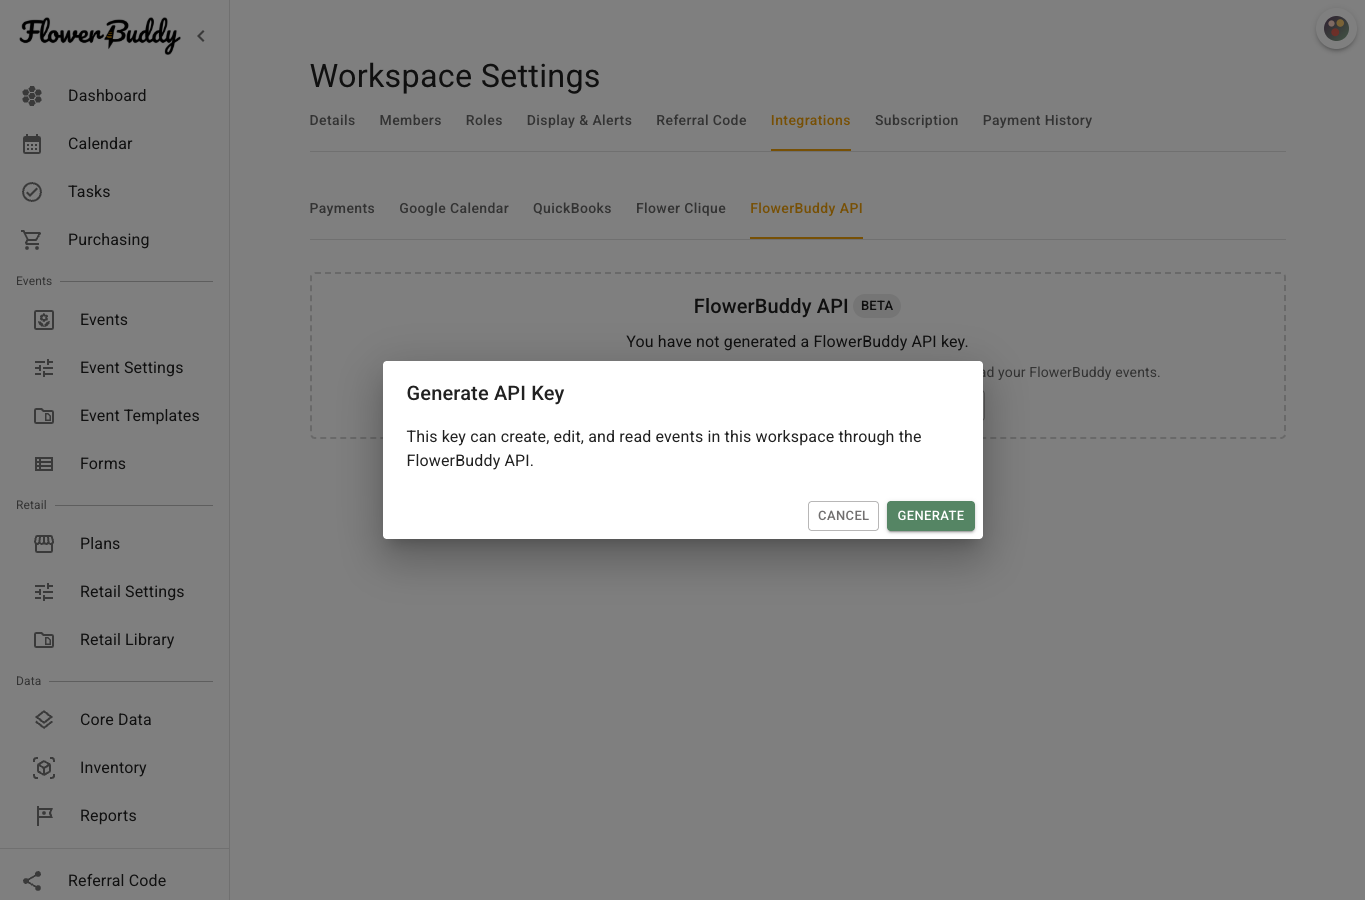Open the Referral Code settings tab
This screenshot has width=1365, height=900.
coord(701,121)
